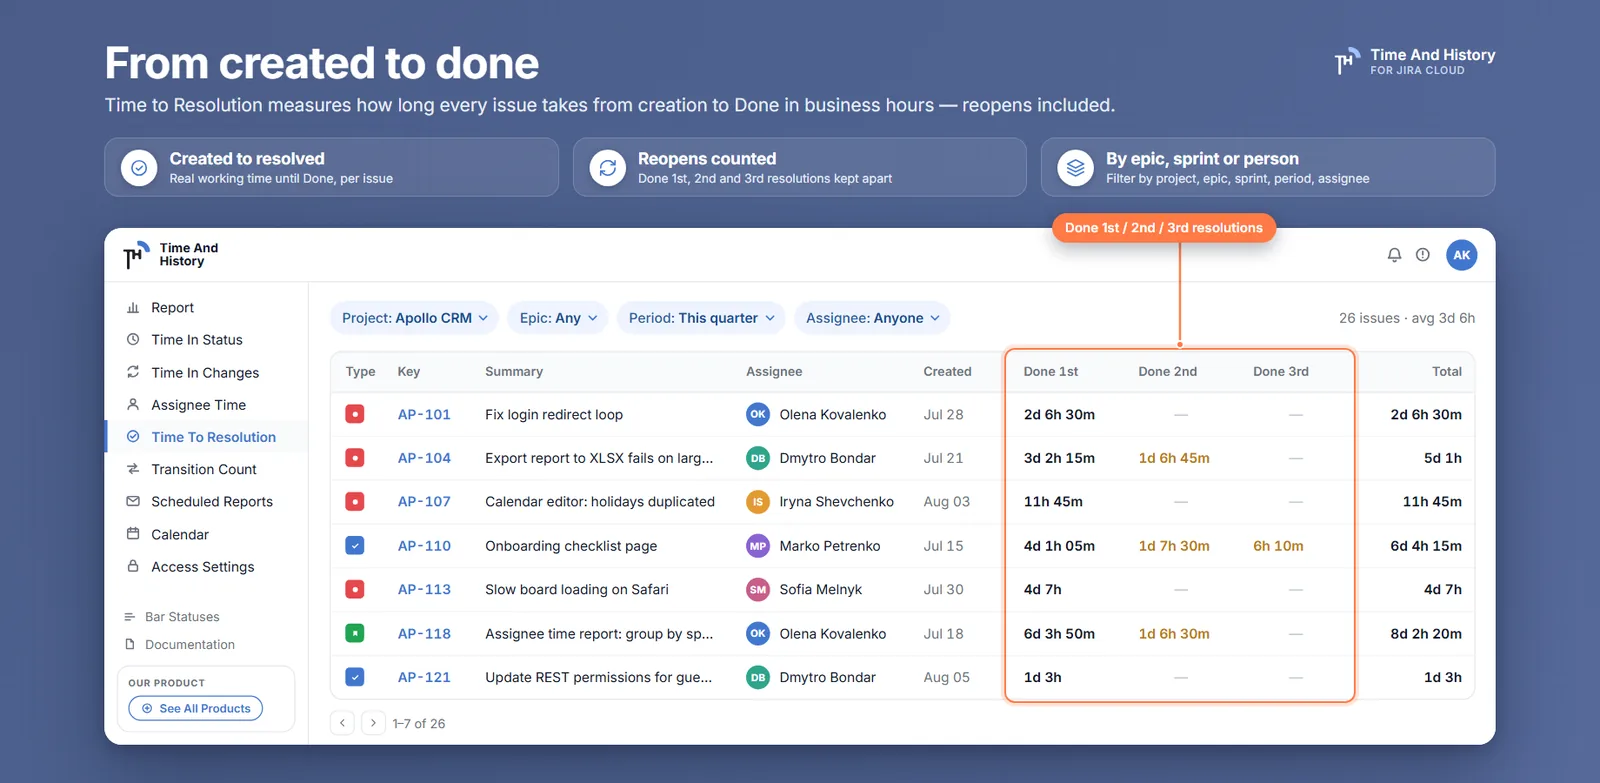This screenshot has width=1600, height=783.
Task: Click 'Onboarding checklist page' summary
Action: 571,546
